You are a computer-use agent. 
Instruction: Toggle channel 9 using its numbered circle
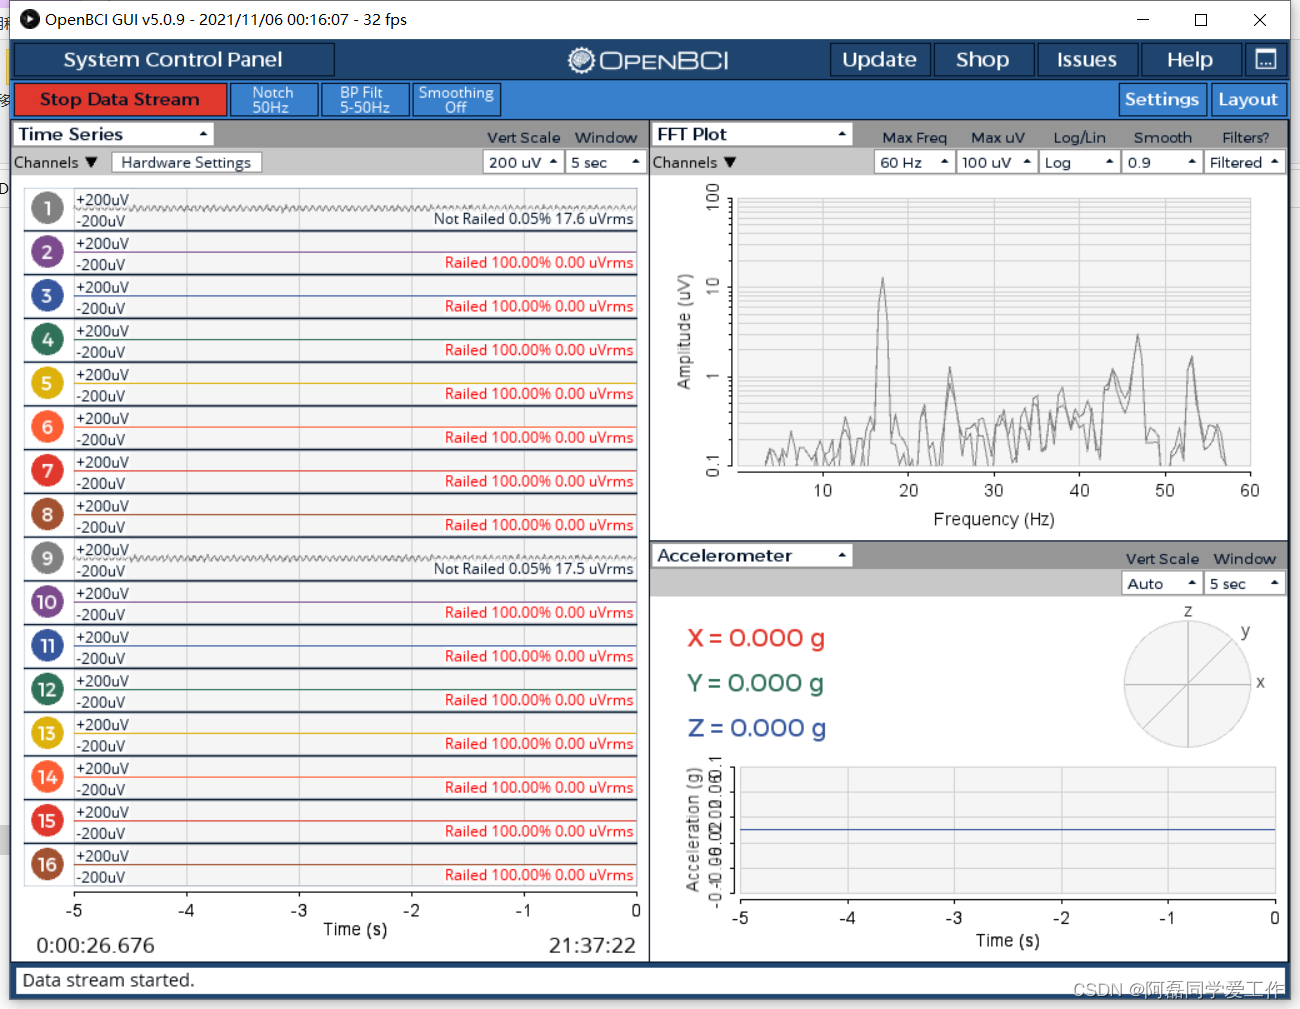click(x=46, y=558)
